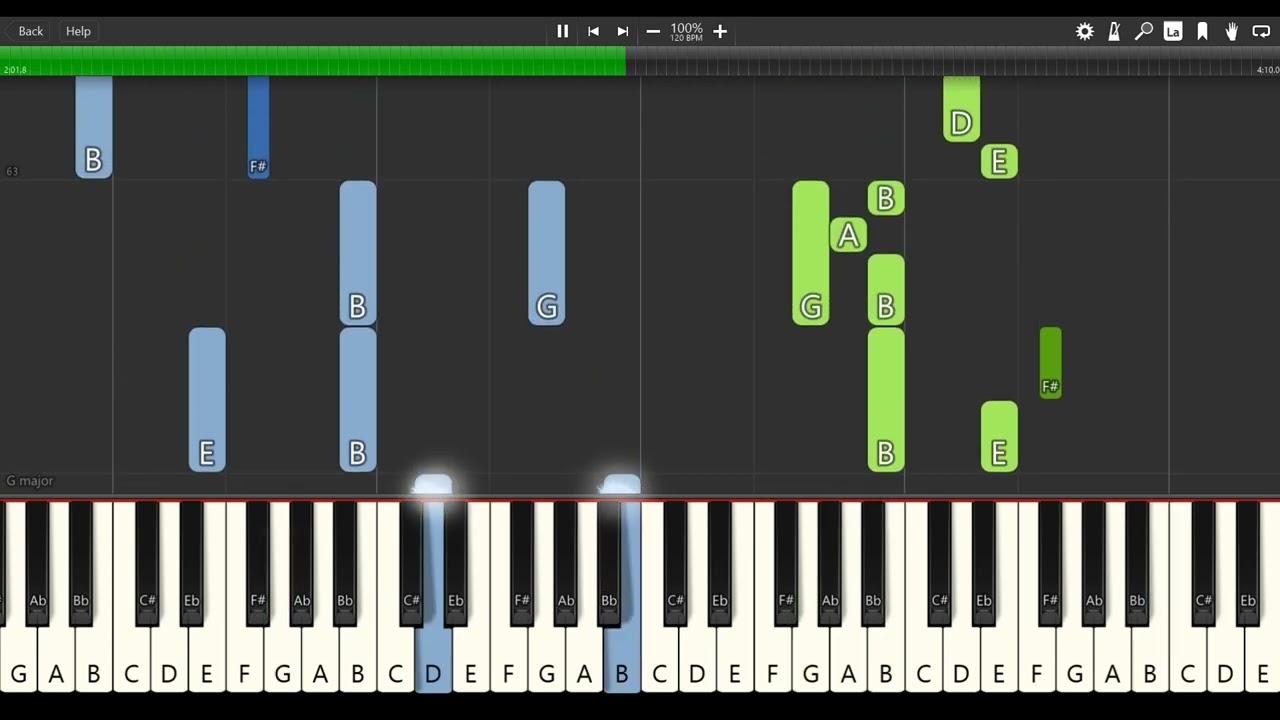This screenshot has height=720, width=1280.
Task: Click the blue falling G note
Action: [547, 253]
